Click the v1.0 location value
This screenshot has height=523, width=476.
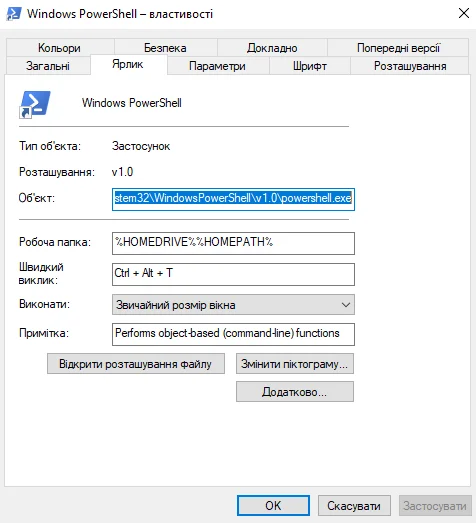(122, 172)
